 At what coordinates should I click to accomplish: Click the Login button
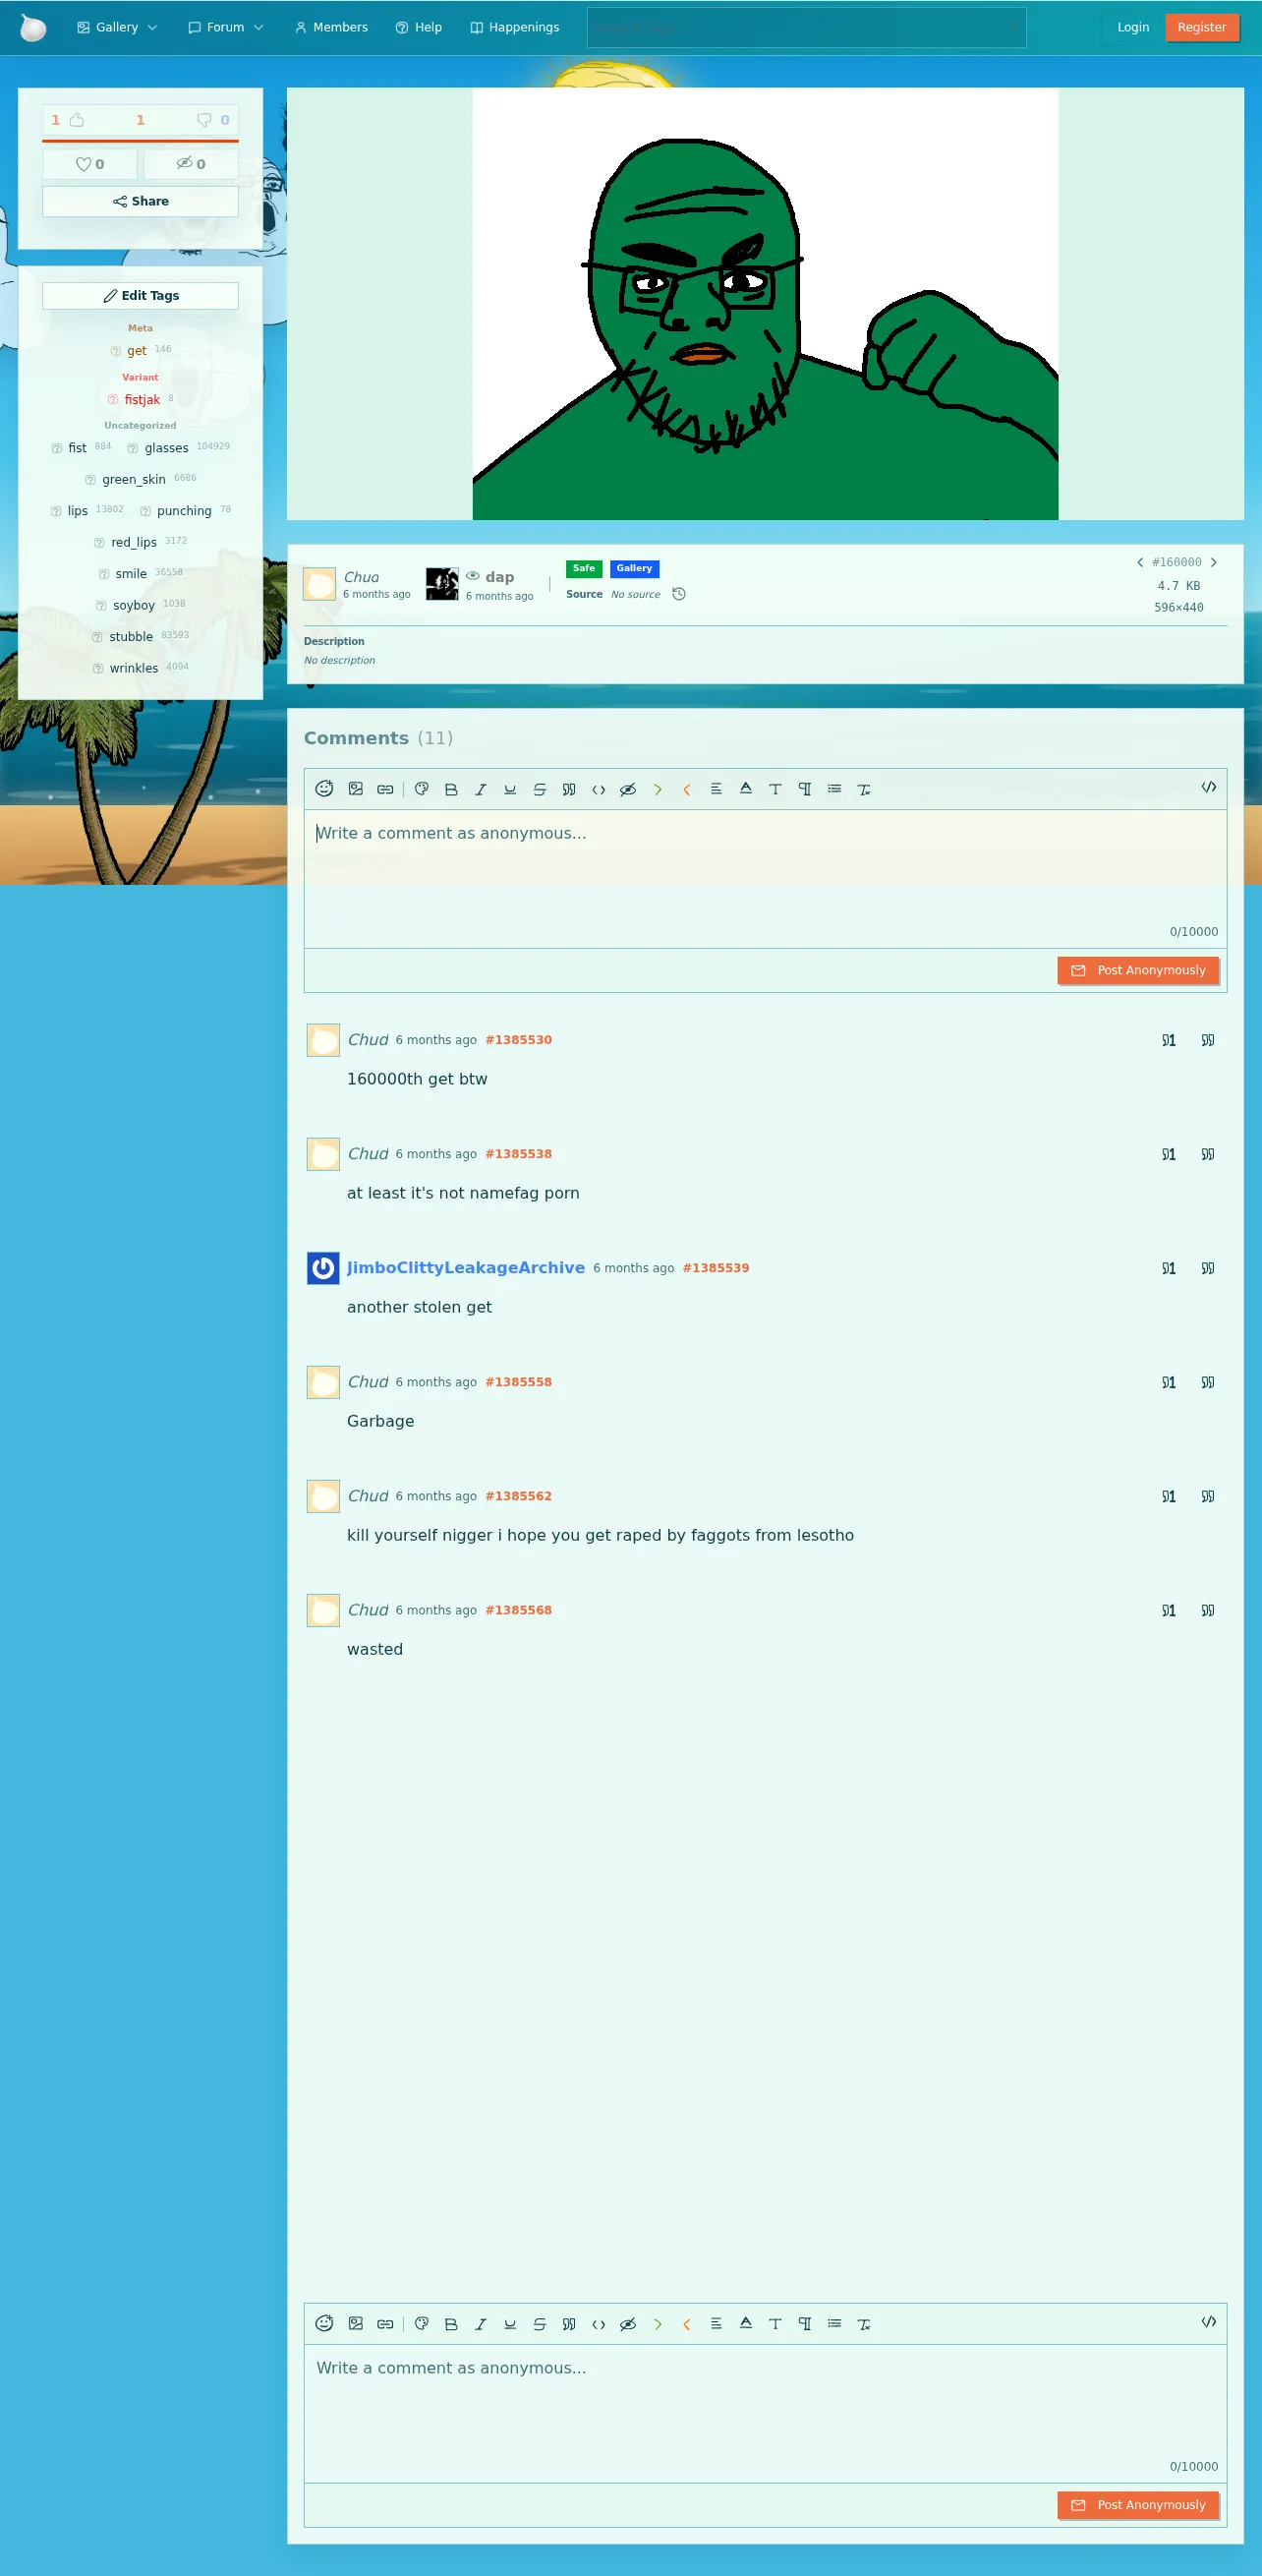[x=1133, y=27]
